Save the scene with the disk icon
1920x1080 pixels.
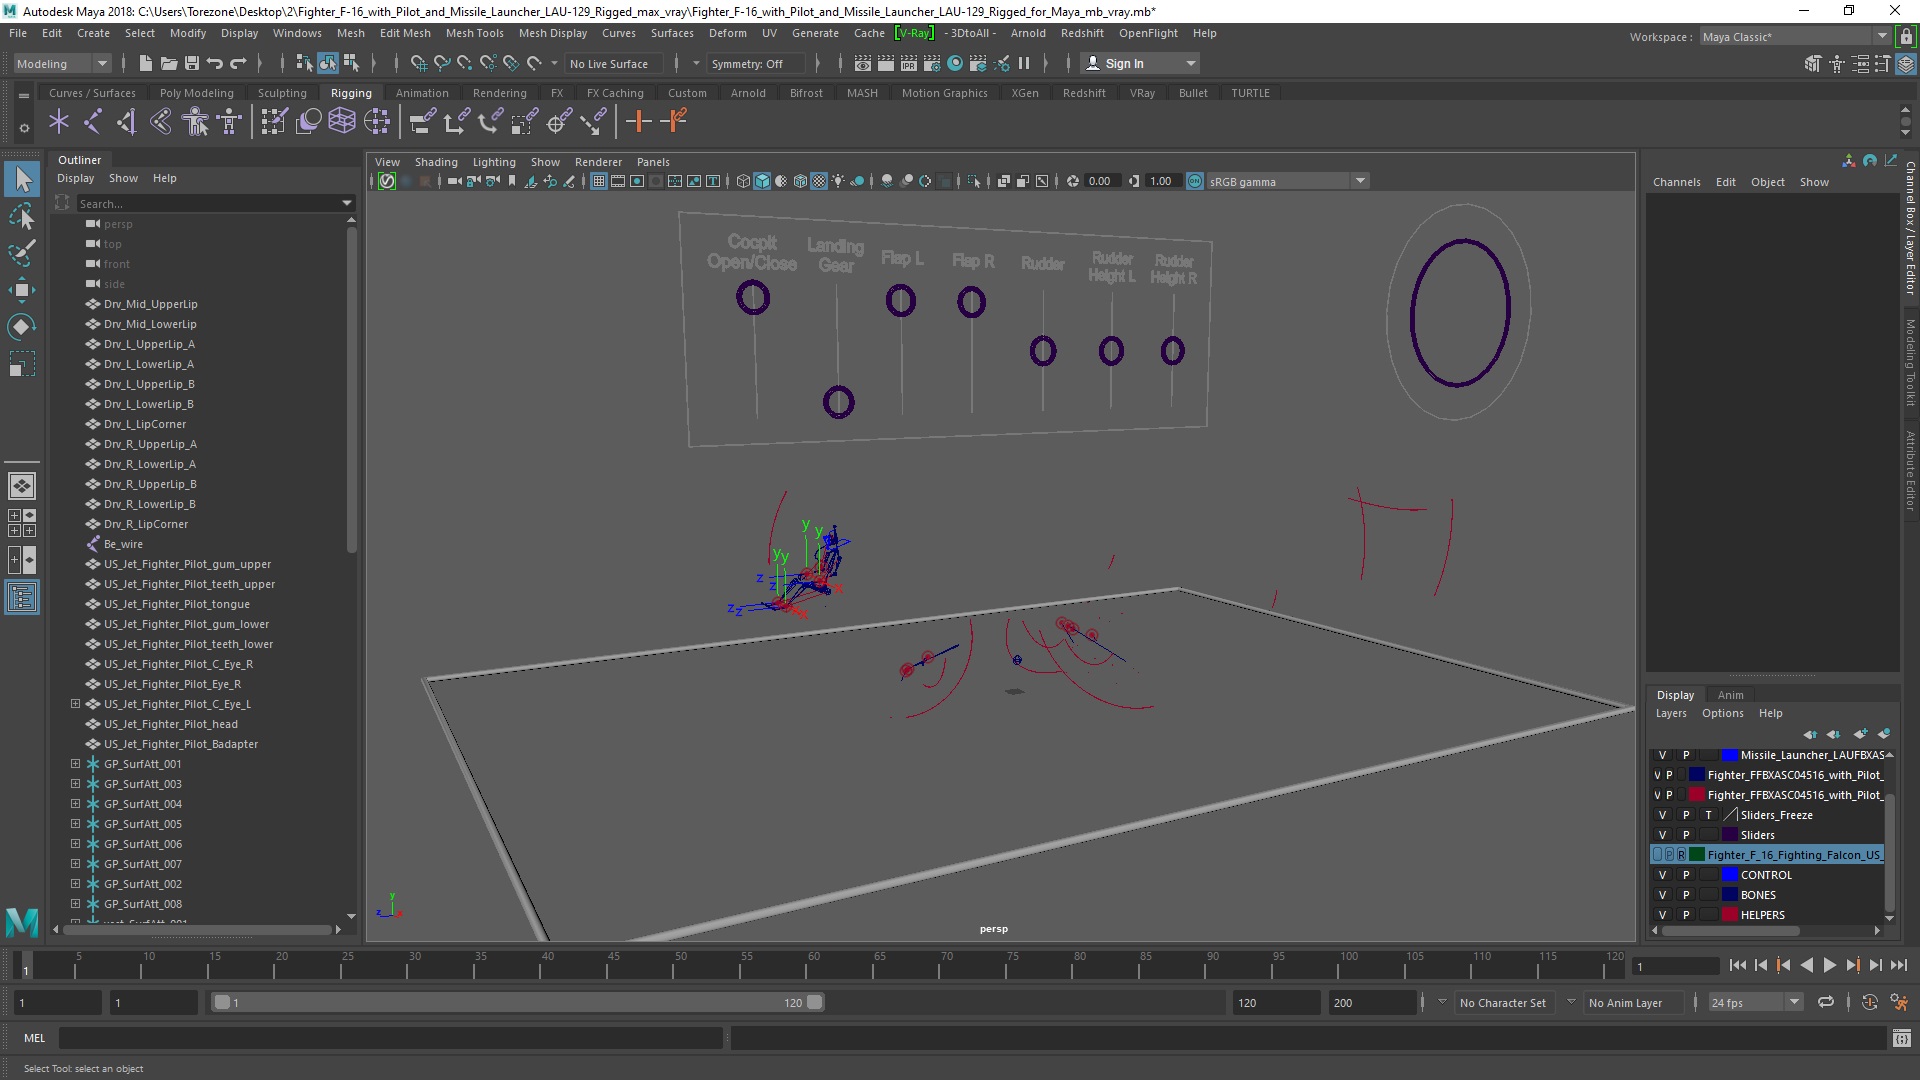192,63
